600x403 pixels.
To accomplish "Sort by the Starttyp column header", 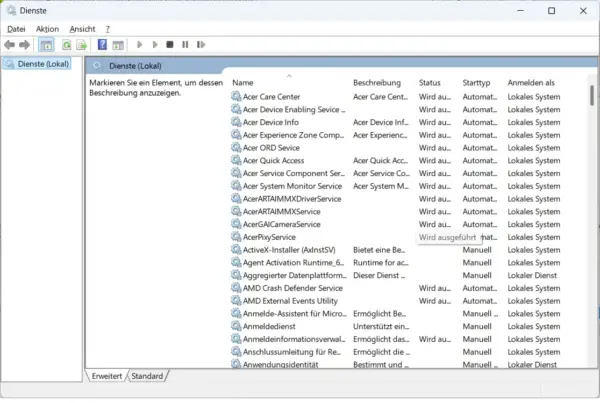I will [x=476, y=83].
